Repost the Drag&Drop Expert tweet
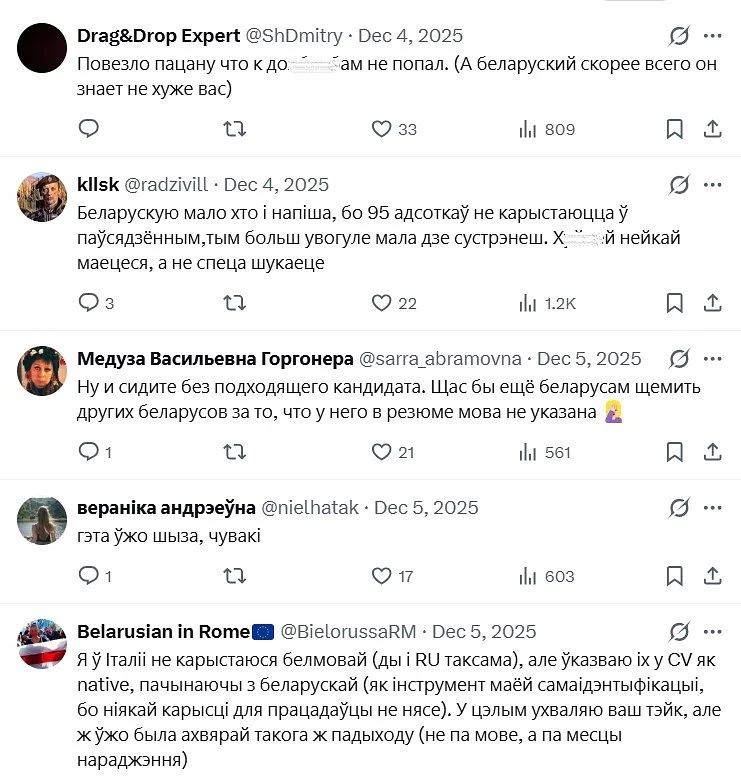Screen dimensions: 741x780 tap(234, 129)
